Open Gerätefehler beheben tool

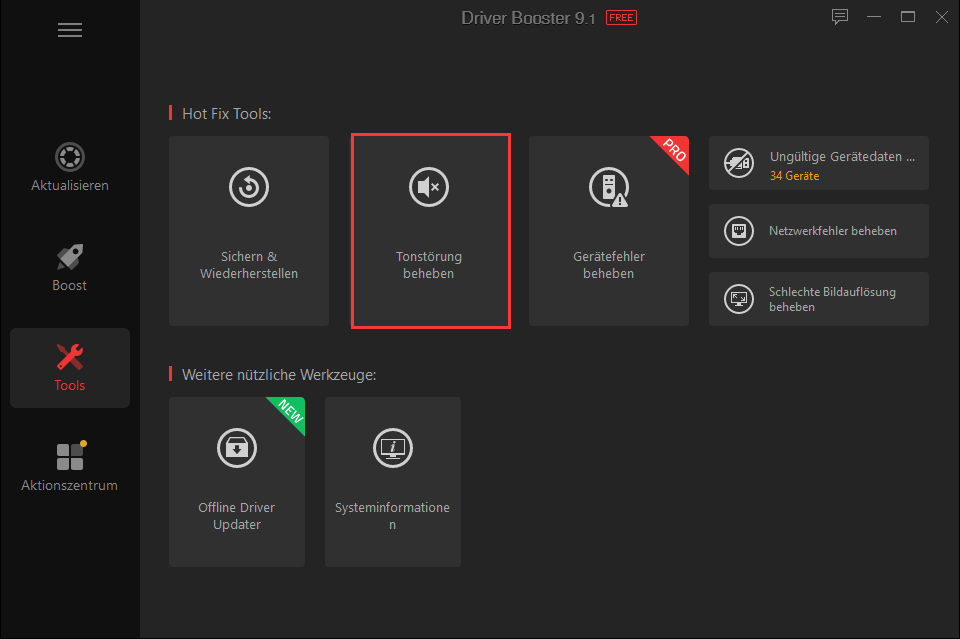pyautogui.click(x=609, y=231)
